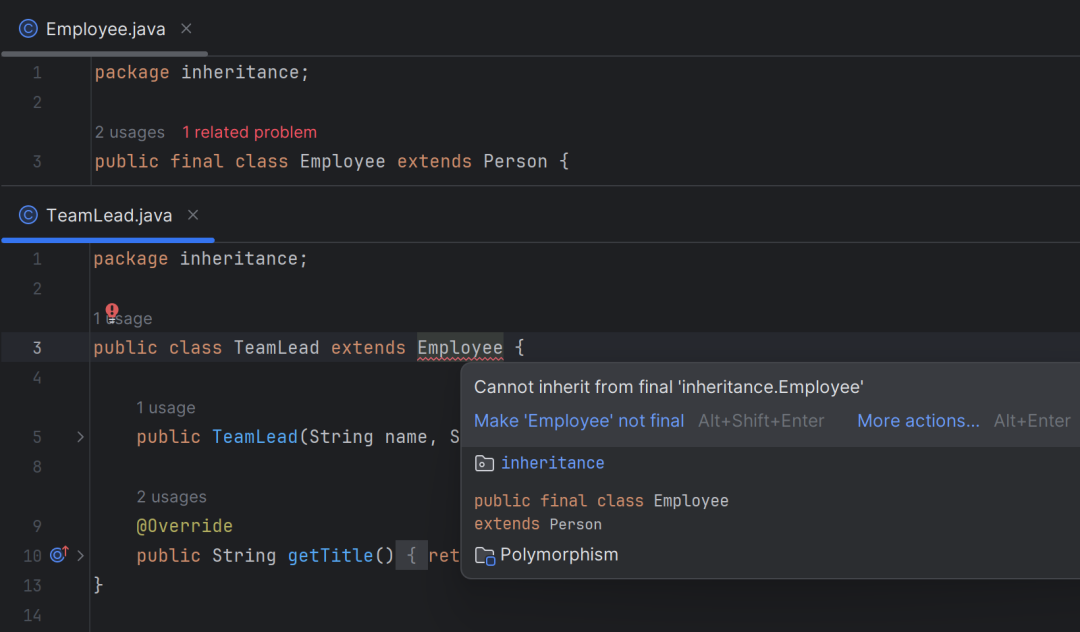This screenshot has width=1080, height=632.
Task: Click the package inheritance statement in Employee.java
Action: (x=202, y=72)
